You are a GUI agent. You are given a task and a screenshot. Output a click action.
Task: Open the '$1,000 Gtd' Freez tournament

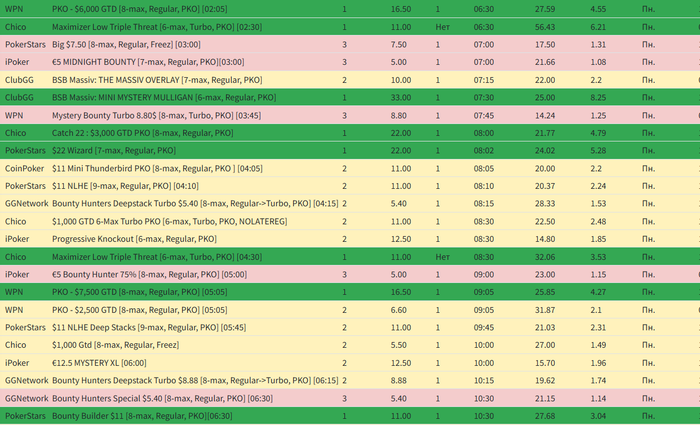[x=116, y=345]
